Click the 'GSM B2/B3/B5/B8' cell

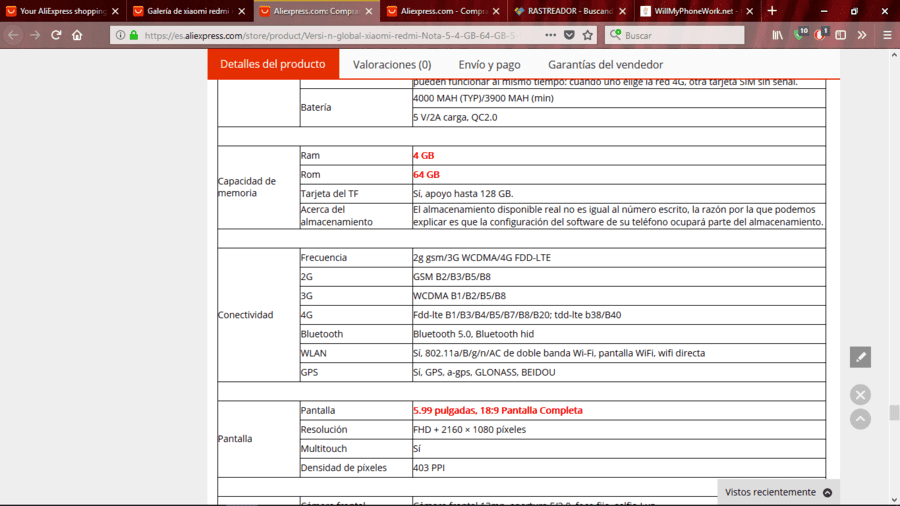coord(619,277)
